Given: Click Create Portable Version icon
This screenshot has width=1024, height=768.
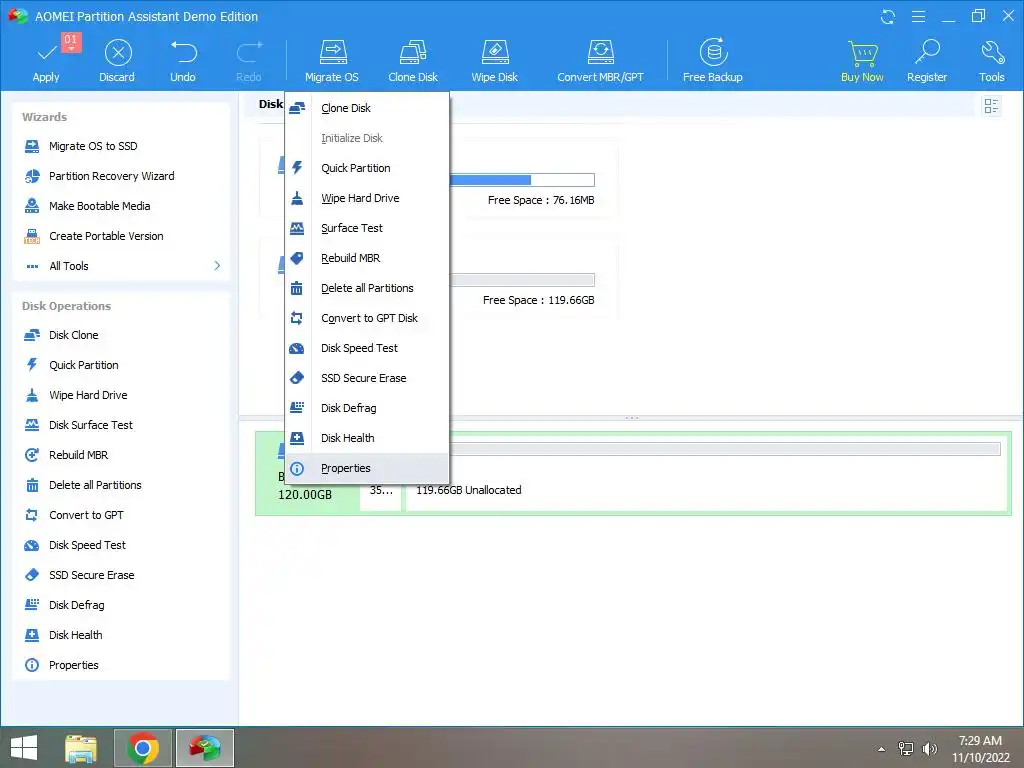Looking at the screenshot, I should pyautogui.click(x=32, y=236).
